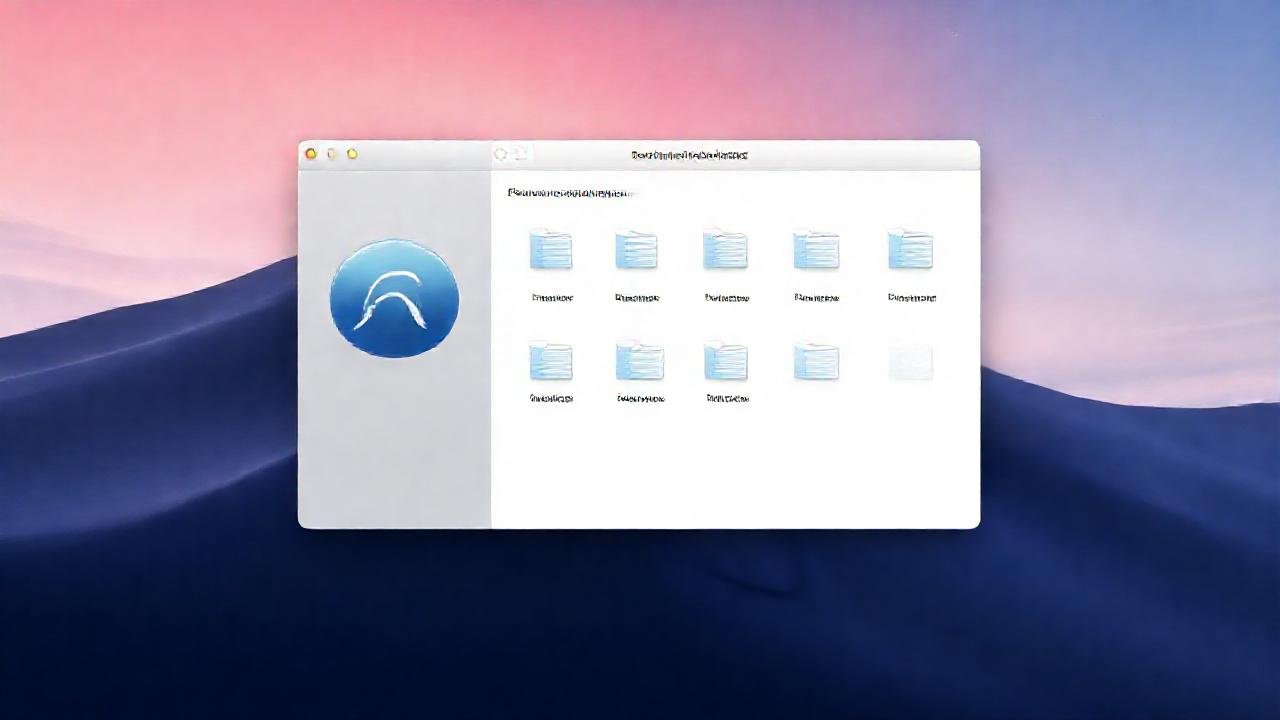
Task: Click the heading text above the folder grid
Action: (x=570, y=192)
